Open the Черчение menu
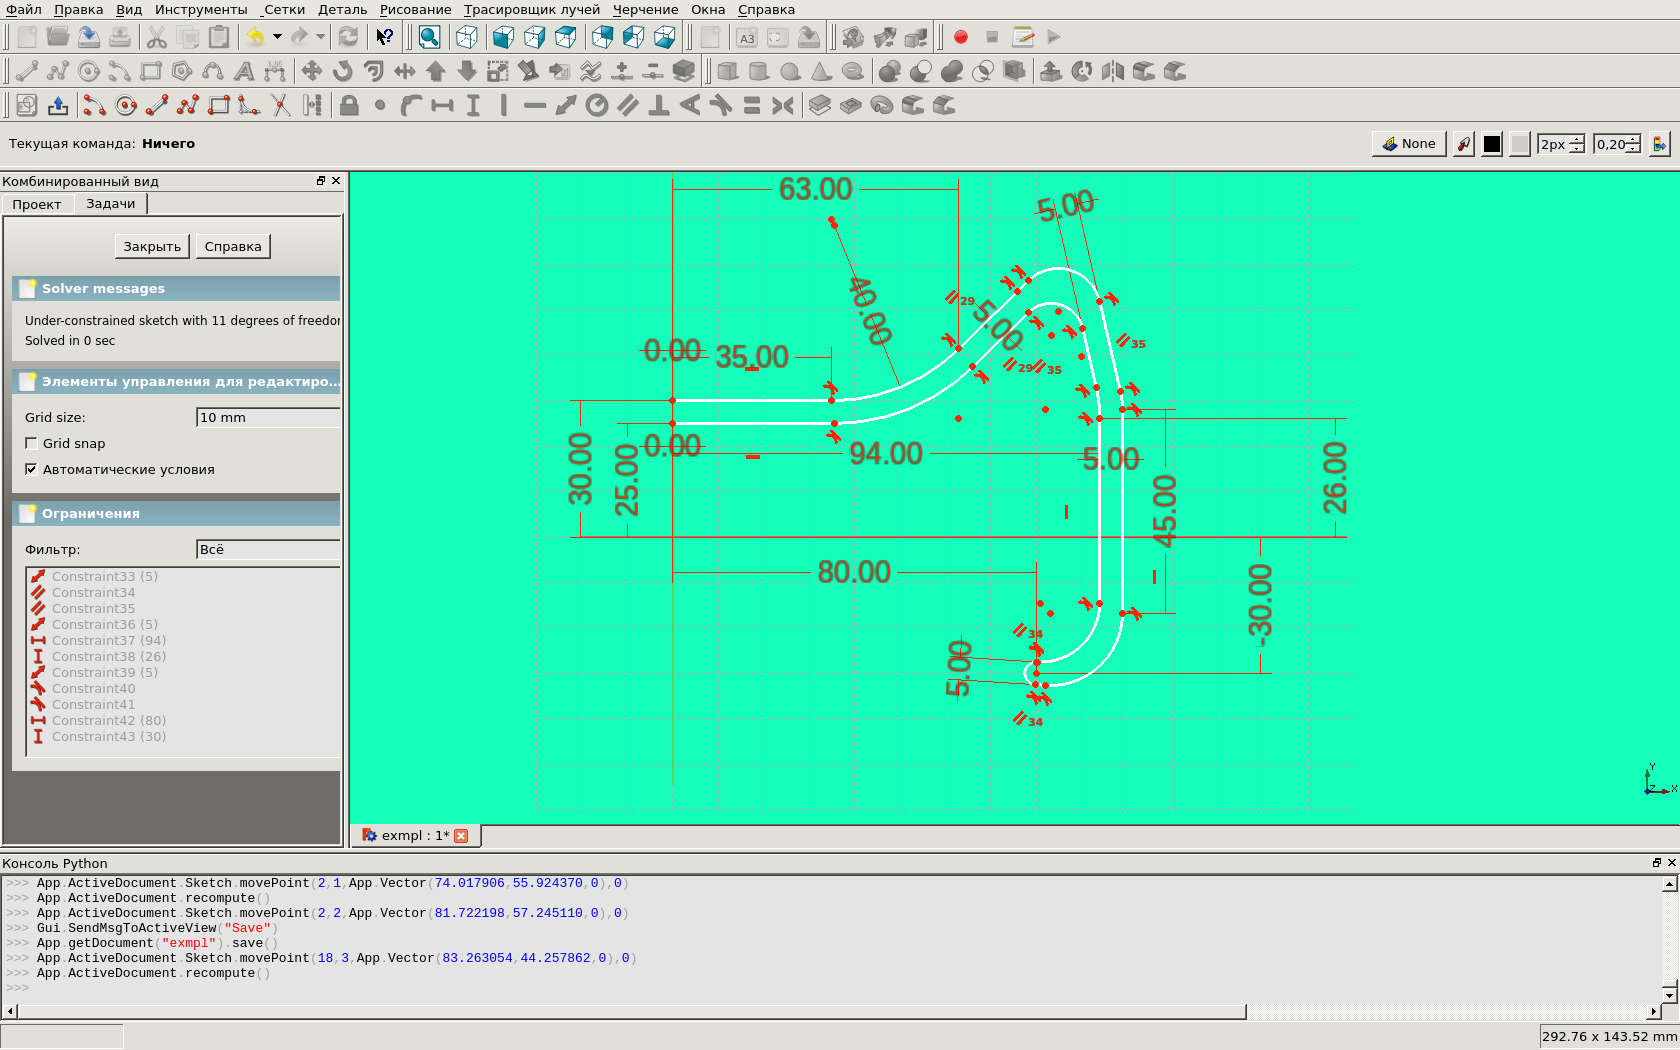 point(645,9)
